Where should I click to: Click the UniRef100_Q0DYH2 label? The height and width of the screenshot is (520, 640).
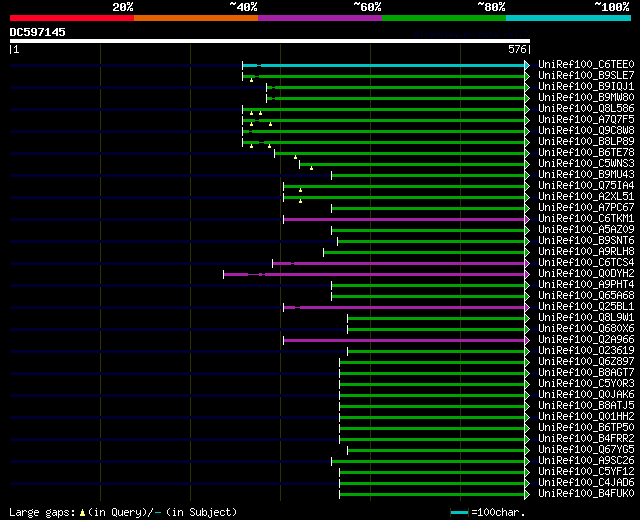click(x=586, y=274)
